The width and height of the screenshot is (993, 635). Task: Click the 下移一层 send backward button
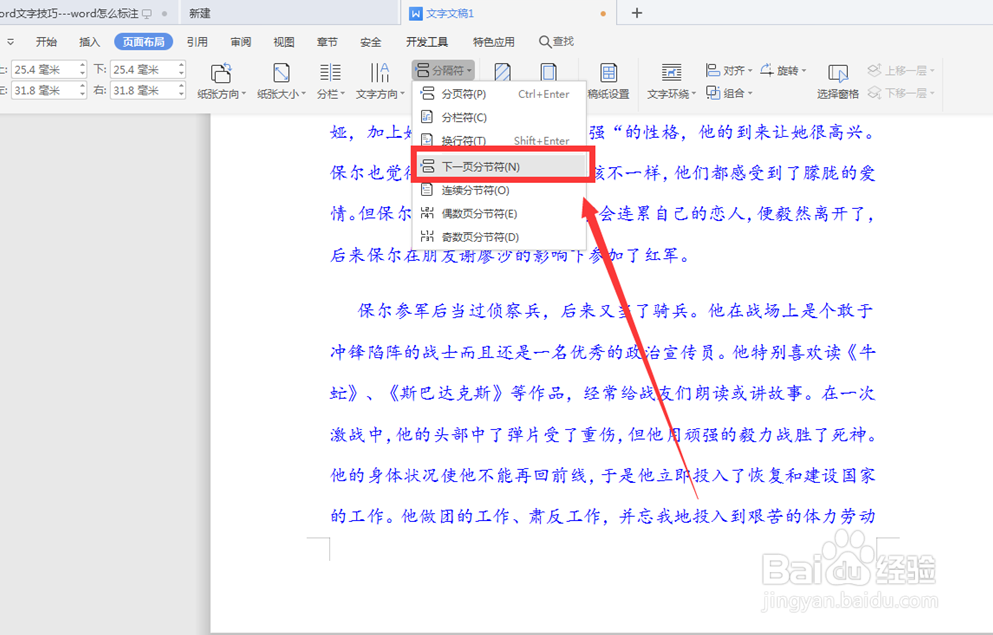(x=901, y=93)
